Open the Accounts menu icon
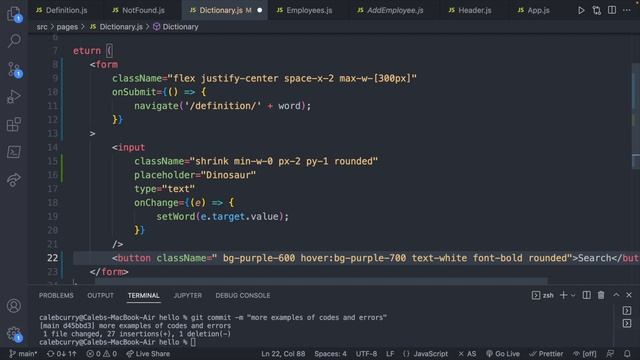The height and width of the screenshot is (360, 640). [14, 305]
